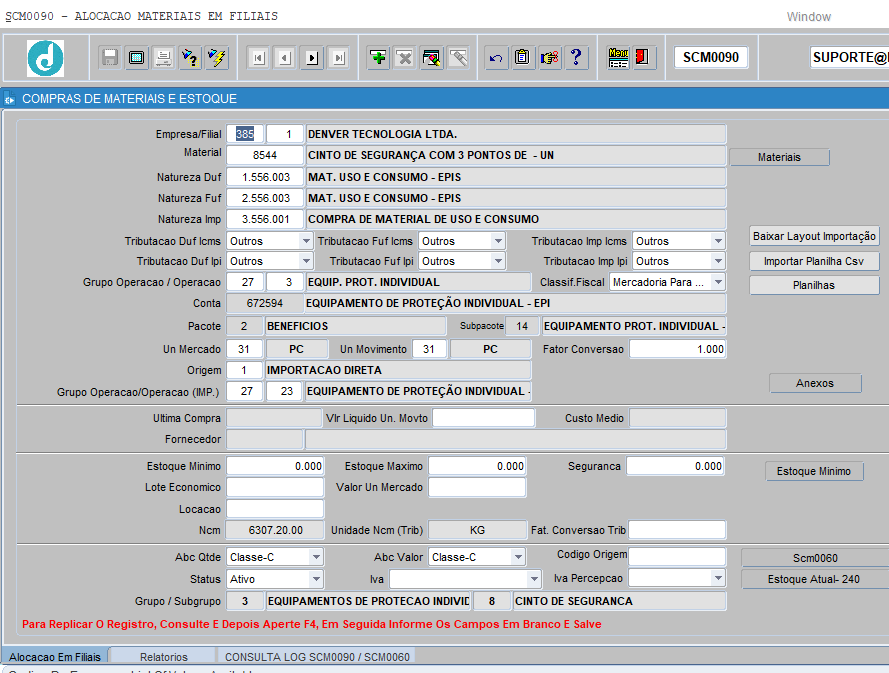This screenshot has height=673, width=889.
Task: Delete record with X icon
Action: tap(405, 58)
